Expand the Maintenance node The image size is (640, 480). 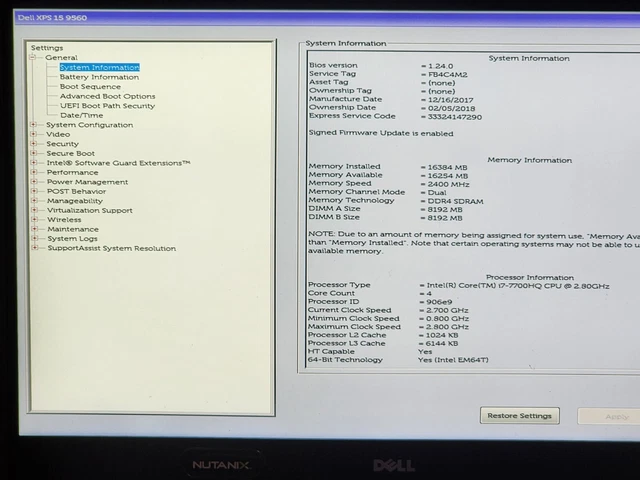(x=35, y=229)
